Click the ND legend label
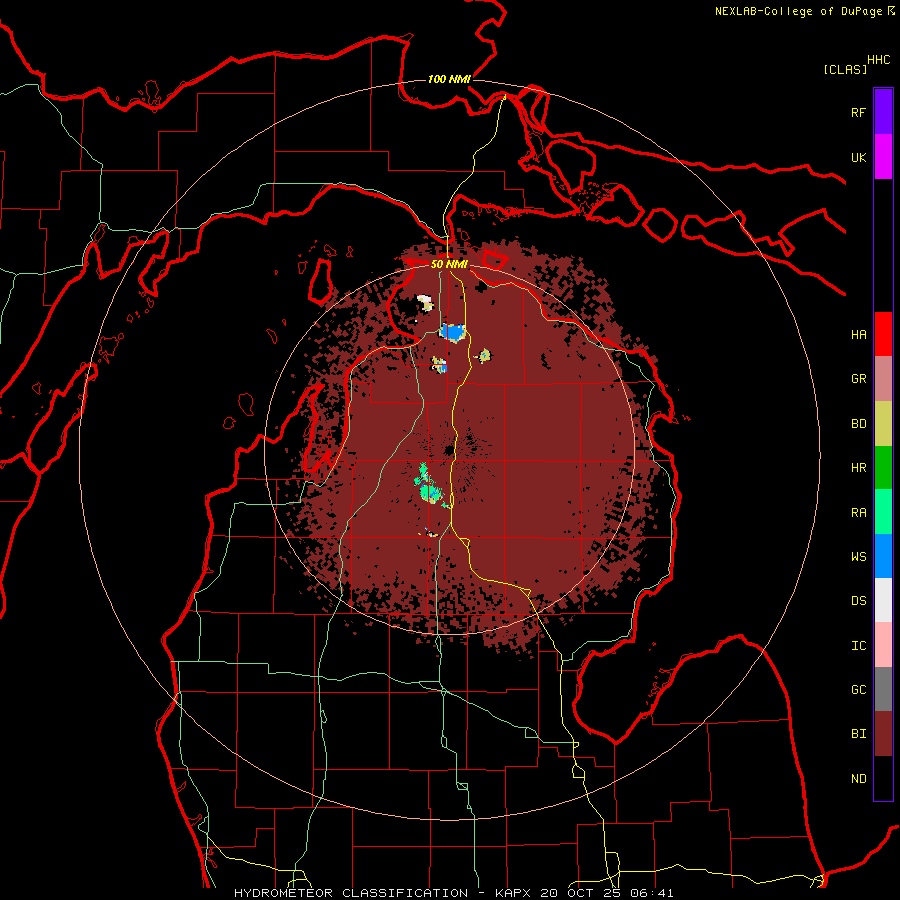900x900 pixels. click(858, 779)
